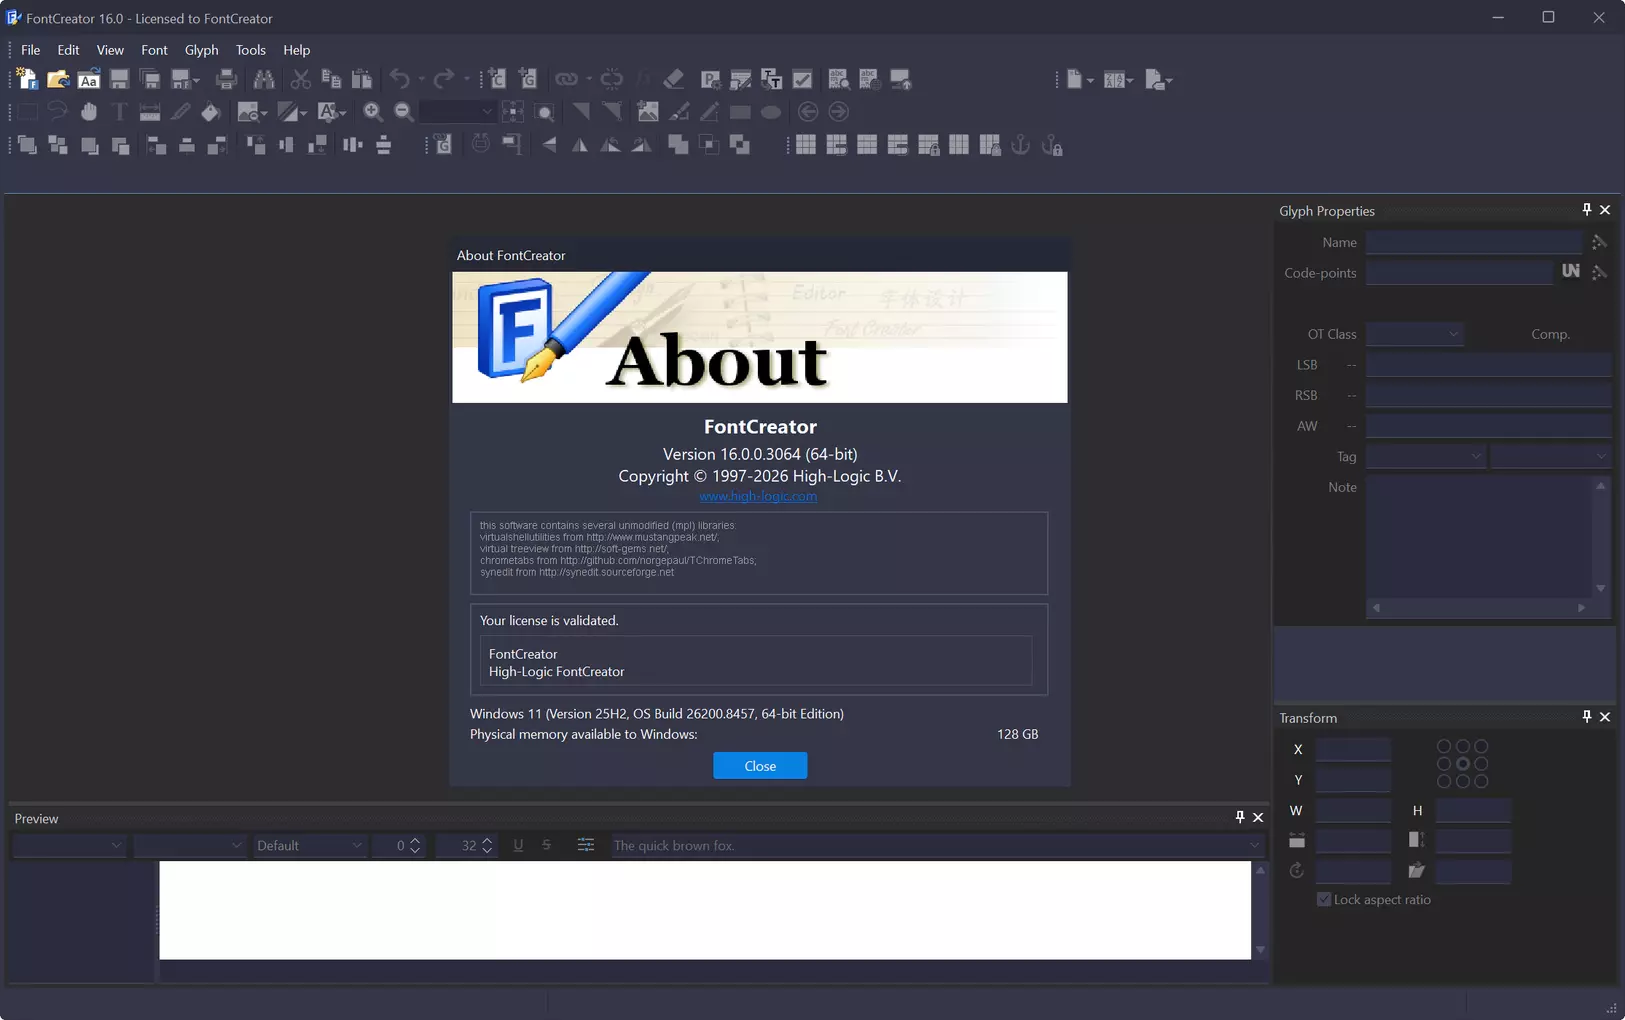This screenshot has width=1625, height=1020.
Task: Select the top-center transform origin radio button
Action: coord(1462,747)
